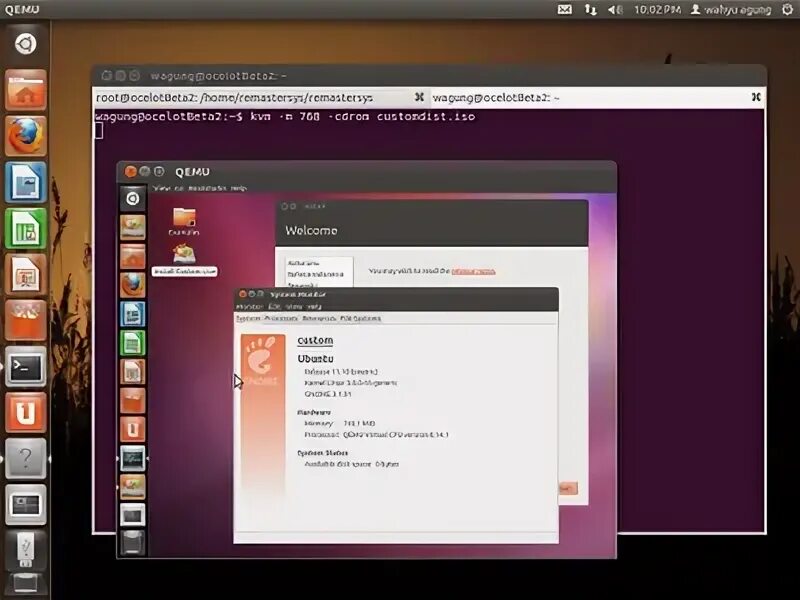Switch to System tab in System Monitor
Screen dimensions: 800x600
coord(248,318)
